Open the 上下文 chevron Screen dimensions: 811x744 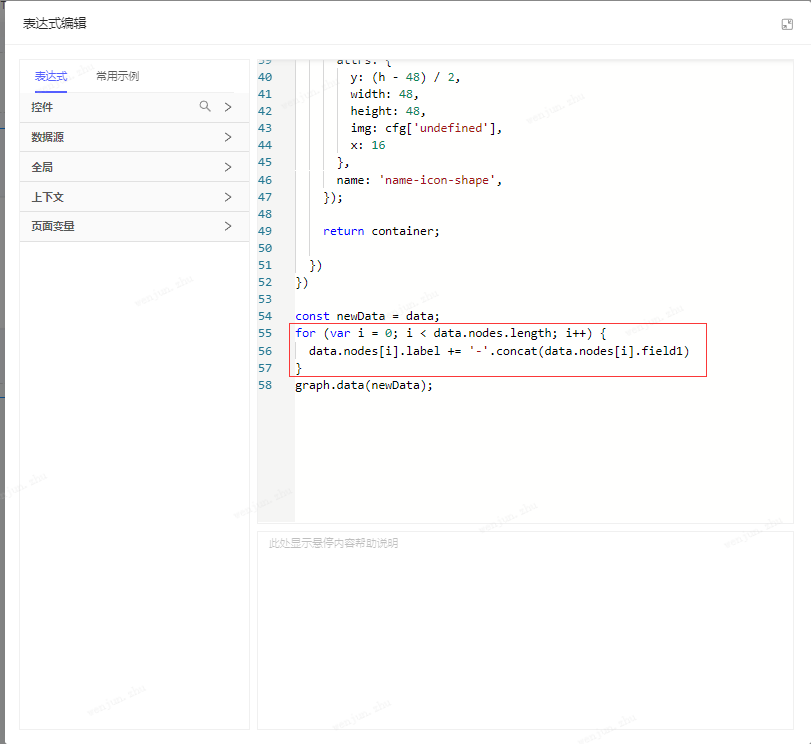click(228, 197)
